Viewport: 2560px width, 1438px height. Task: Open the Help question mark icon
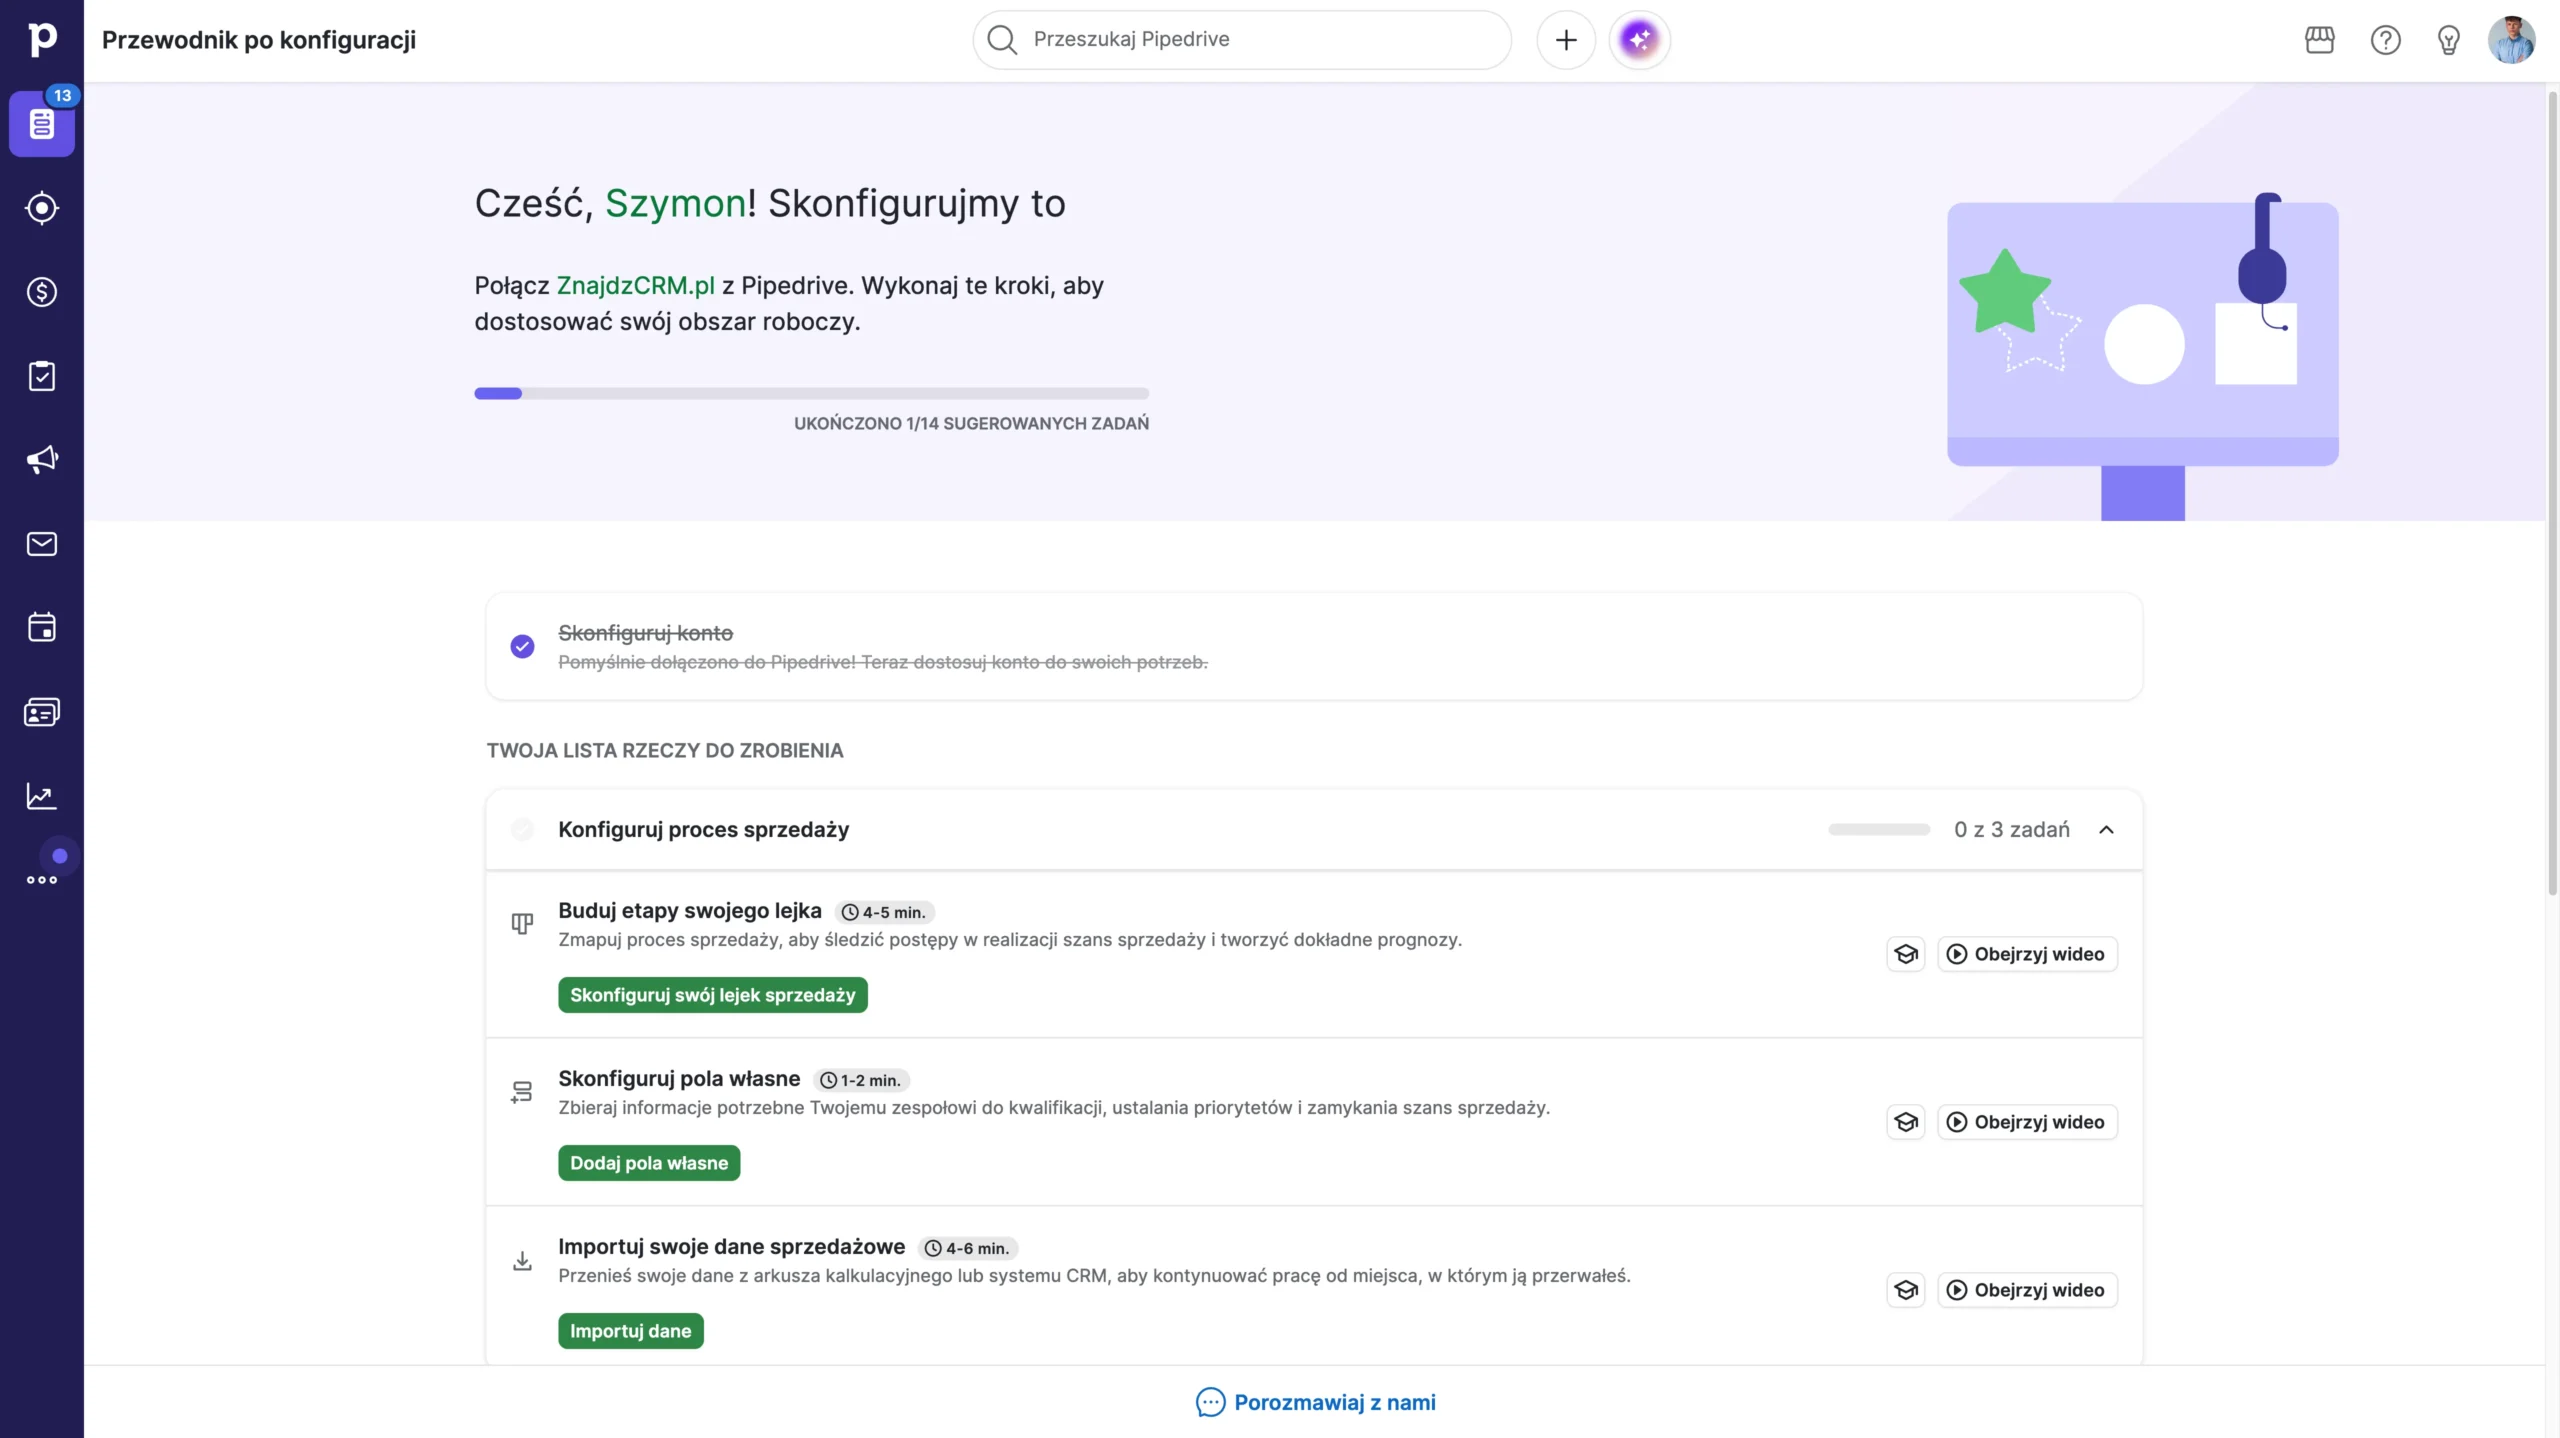click(x=2386, y=40)
